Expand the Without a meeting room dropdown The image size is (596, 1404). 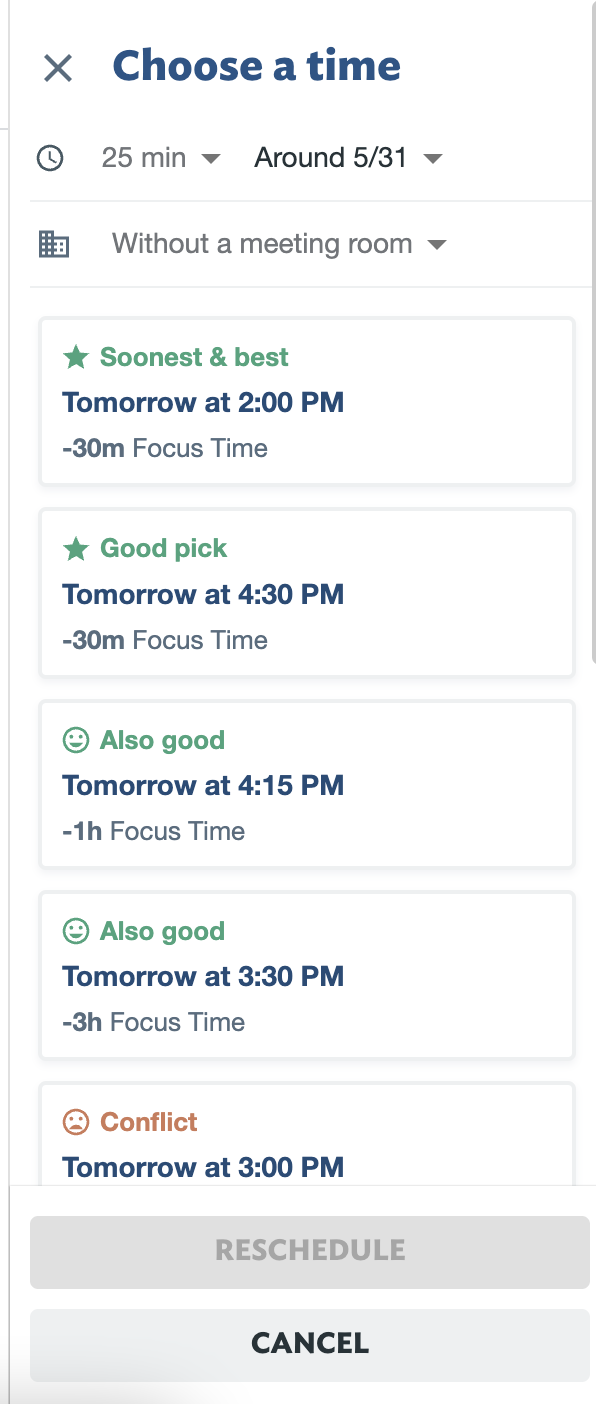[279, 244]
